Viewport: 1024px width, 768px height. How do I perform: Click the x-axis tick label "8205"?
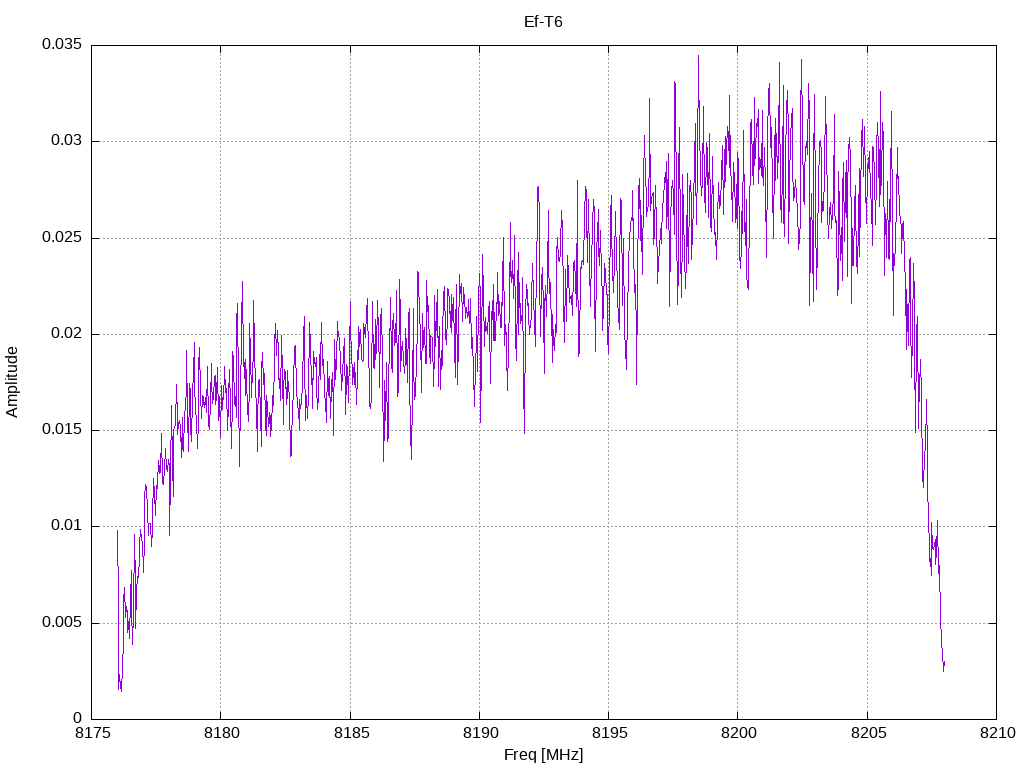click(x=869, y=733)
